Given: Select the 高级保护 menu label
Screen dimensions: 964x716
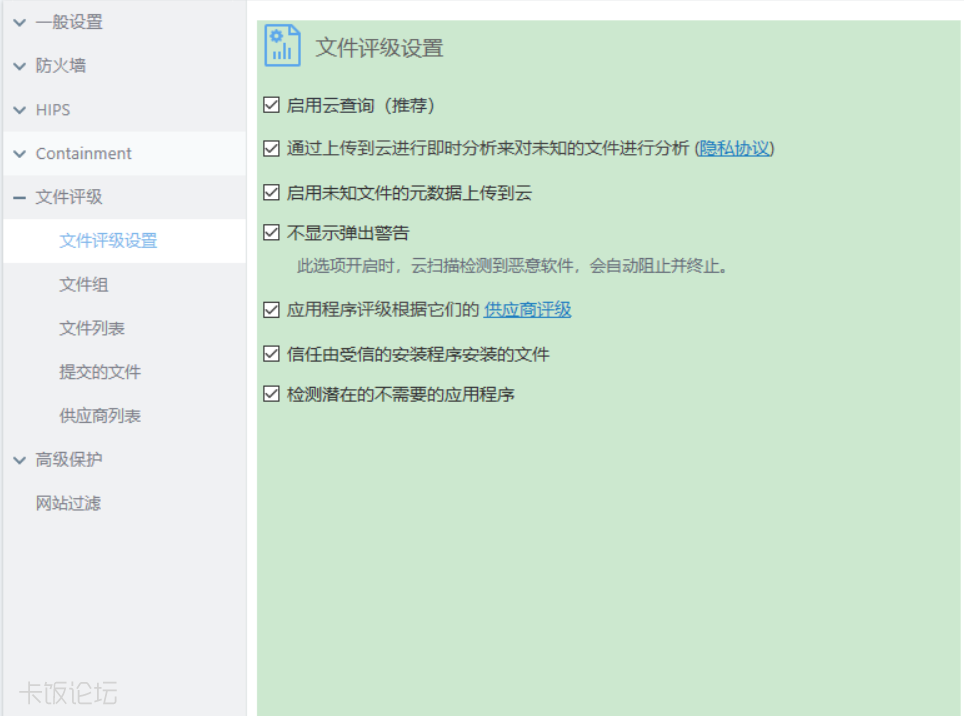Looking at the screenshot, I should pyautogui.click(x=69, y=460).
